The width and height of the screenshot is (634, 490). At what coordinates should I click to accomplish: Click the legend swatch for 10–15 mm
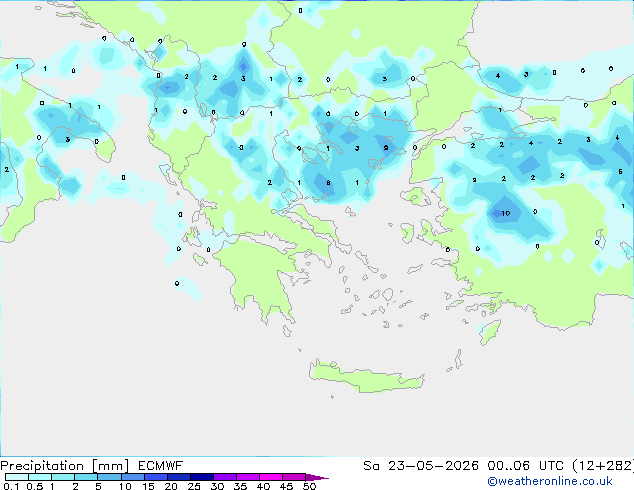pos(133,477)
